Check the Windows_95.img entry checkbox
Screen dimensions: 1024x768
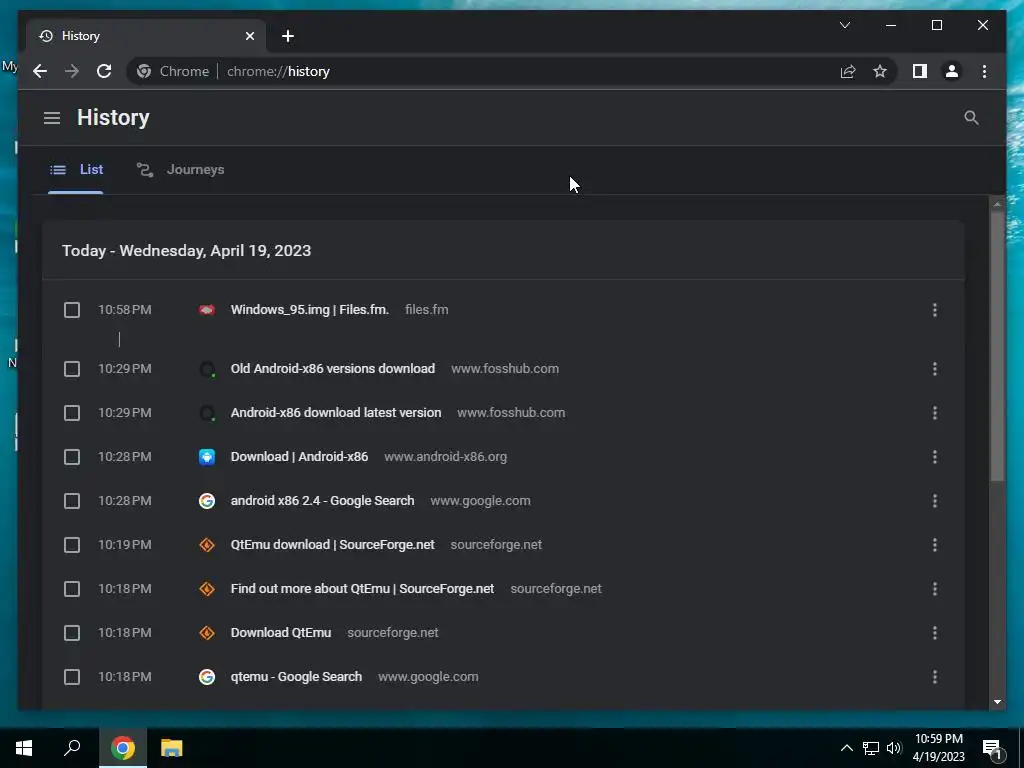pos(72,310)
